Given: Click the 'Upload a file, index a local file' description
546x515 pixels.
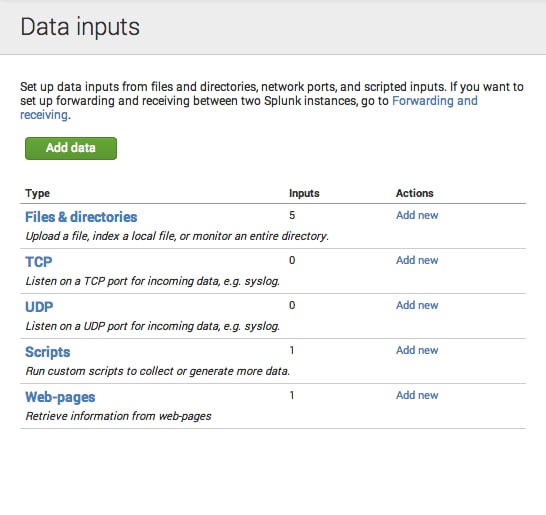Looking at the screenshot, I should point(177,236).
